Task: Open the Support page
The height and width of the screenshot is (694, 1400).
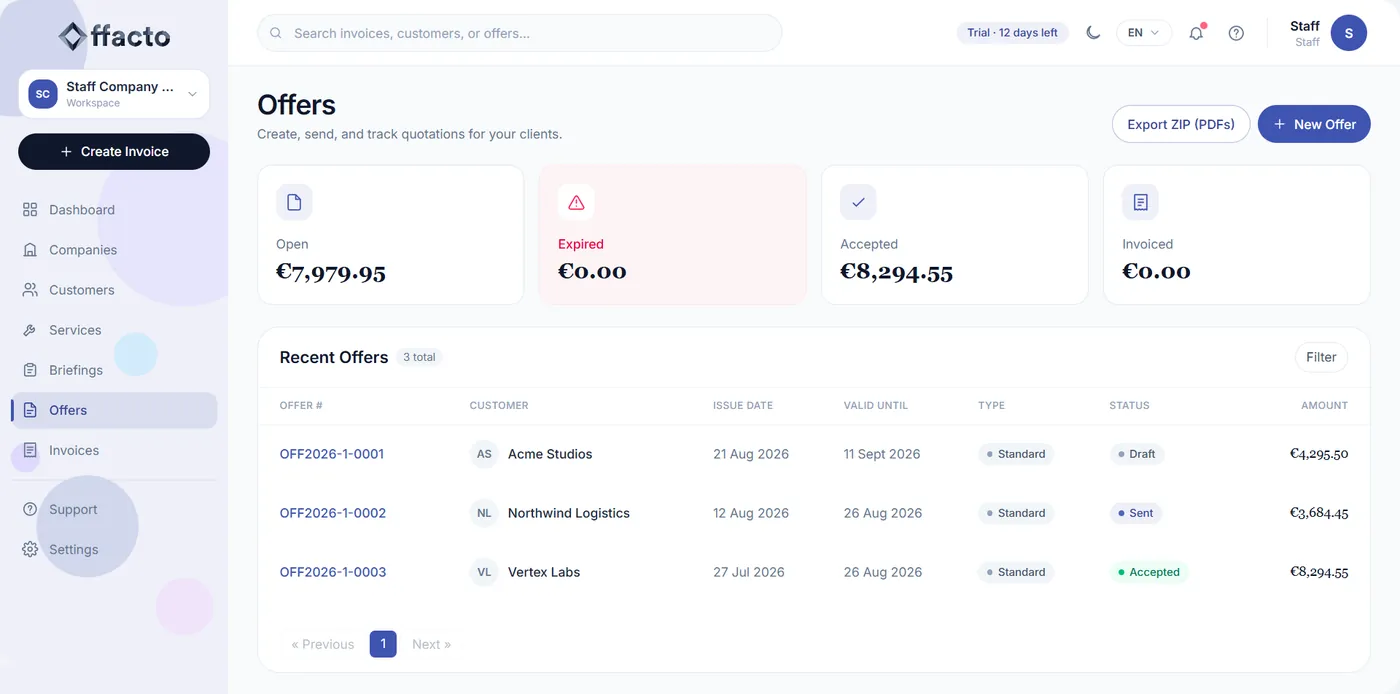Action: tap(114, 509)
